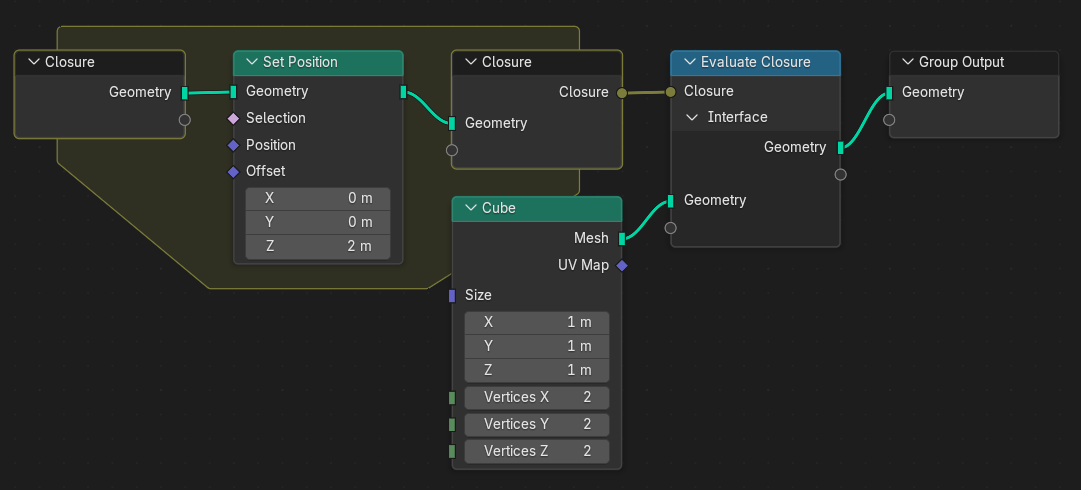Click the Group Output Geometry input socket
The height and width of the screenshot is (490, 1081).
coord(889,92)
